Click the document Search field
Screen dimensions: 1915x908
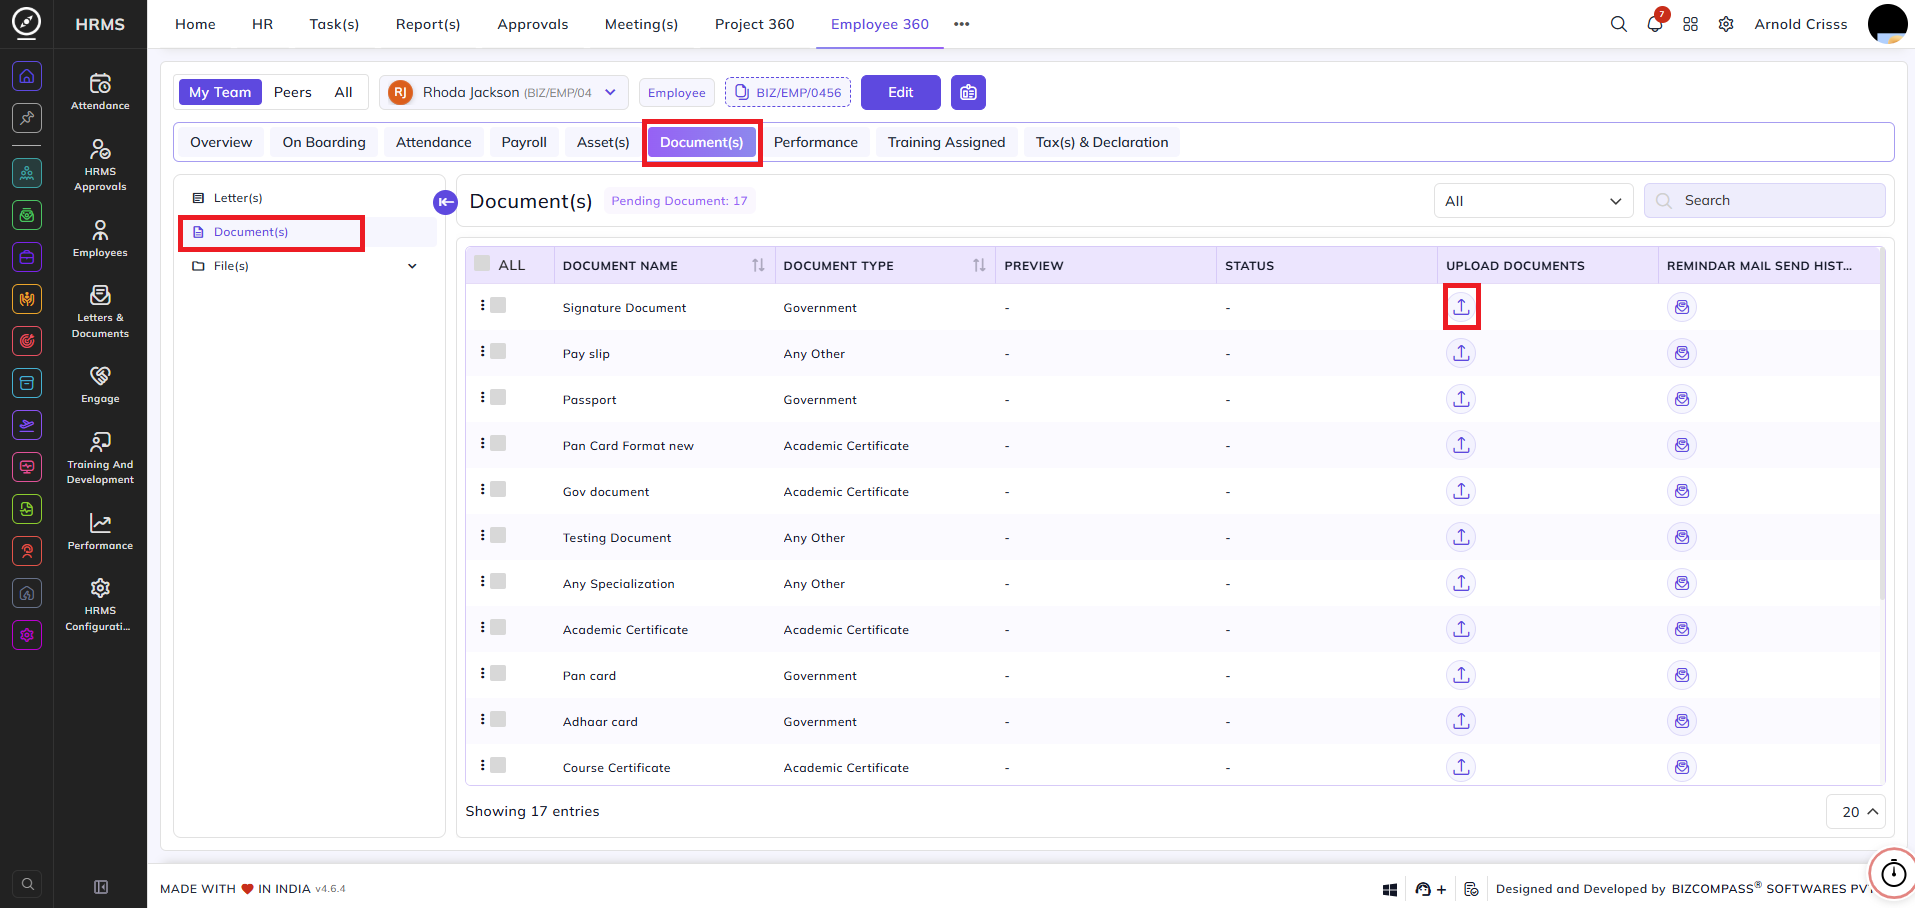[x=1765, y=201]
